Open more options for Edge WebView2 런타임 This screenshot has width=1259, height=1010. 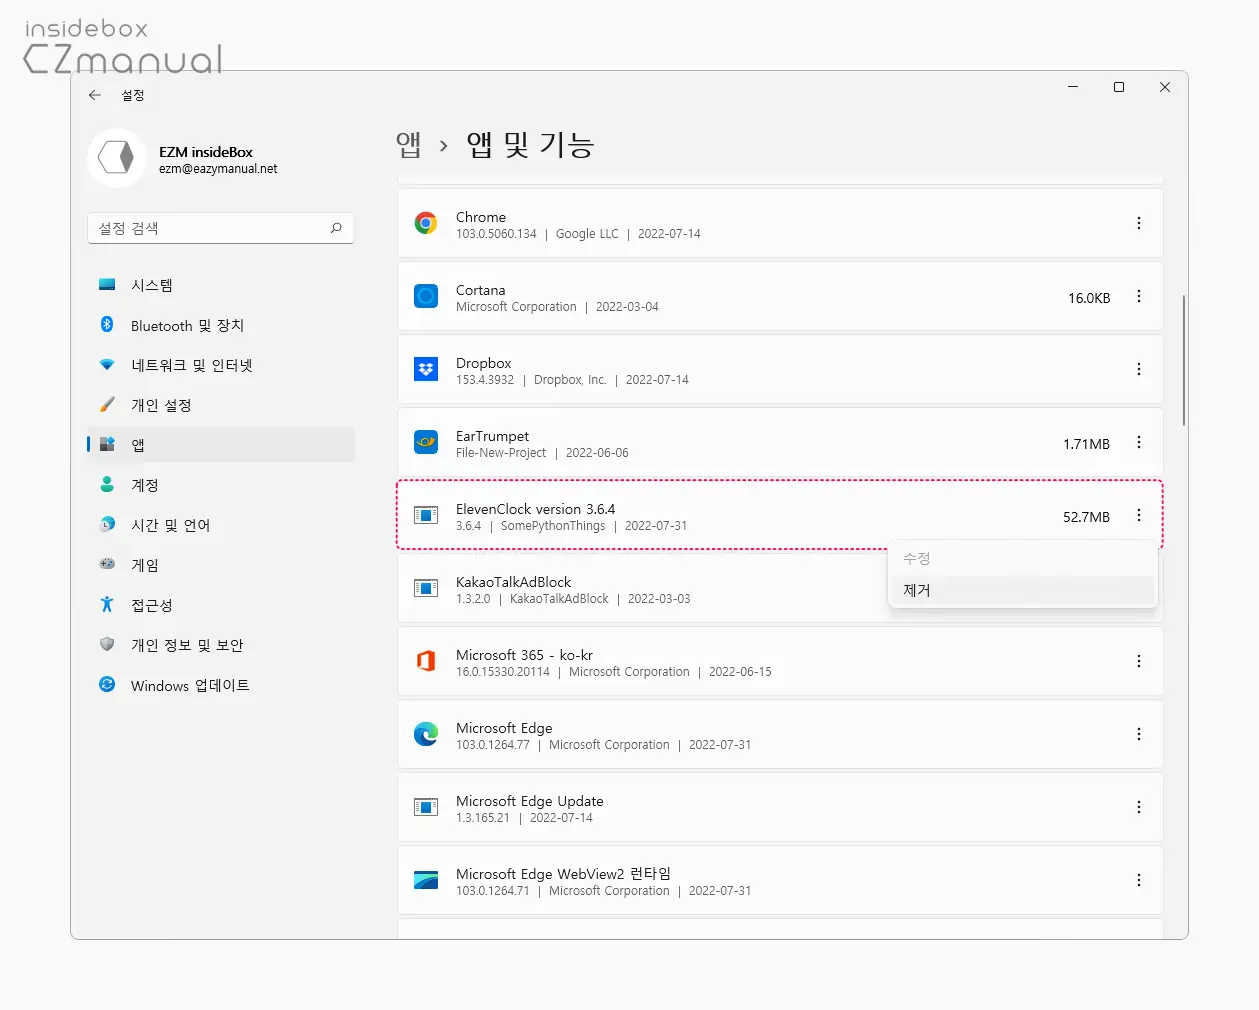[1139, 881]
